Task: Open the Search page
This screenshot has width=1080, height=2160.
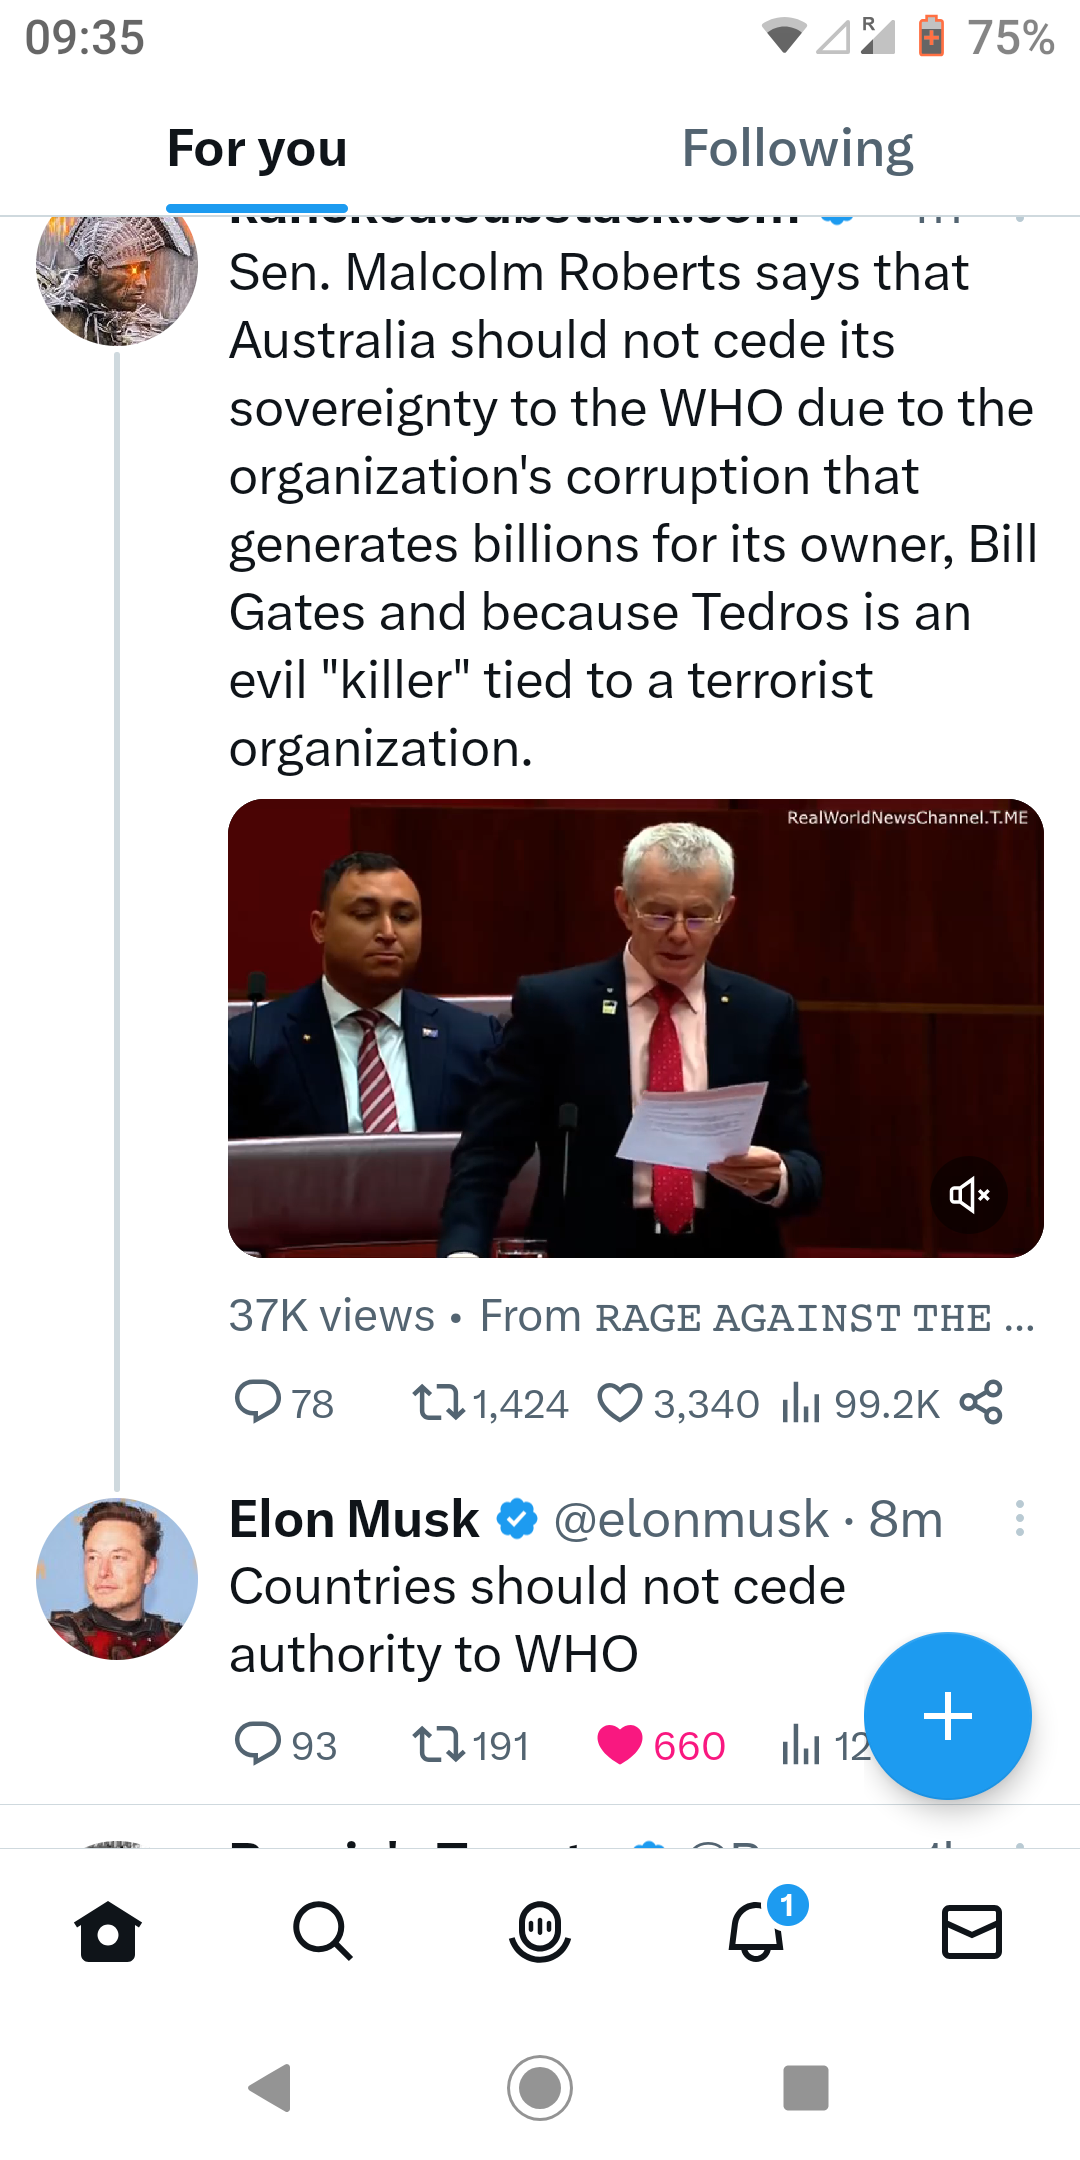Action: 322,1931
